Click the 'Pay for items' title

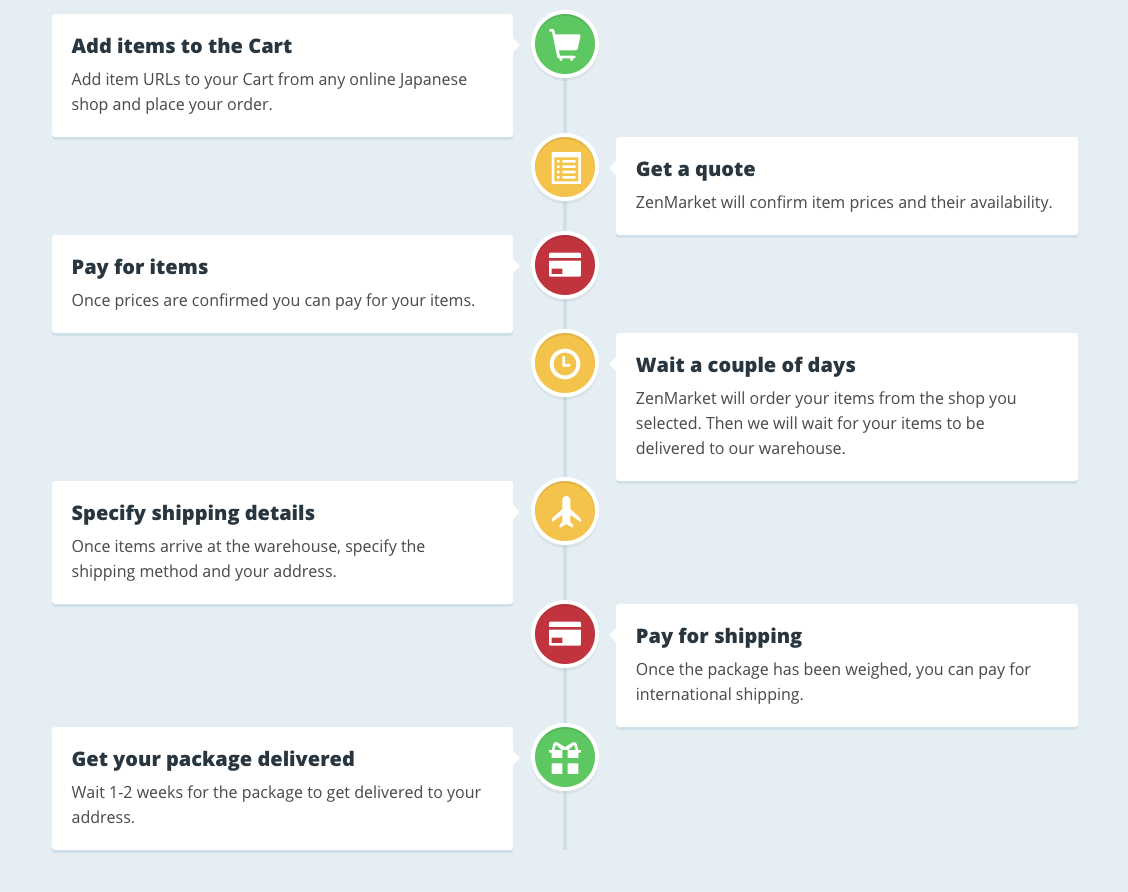click(140, 267)
